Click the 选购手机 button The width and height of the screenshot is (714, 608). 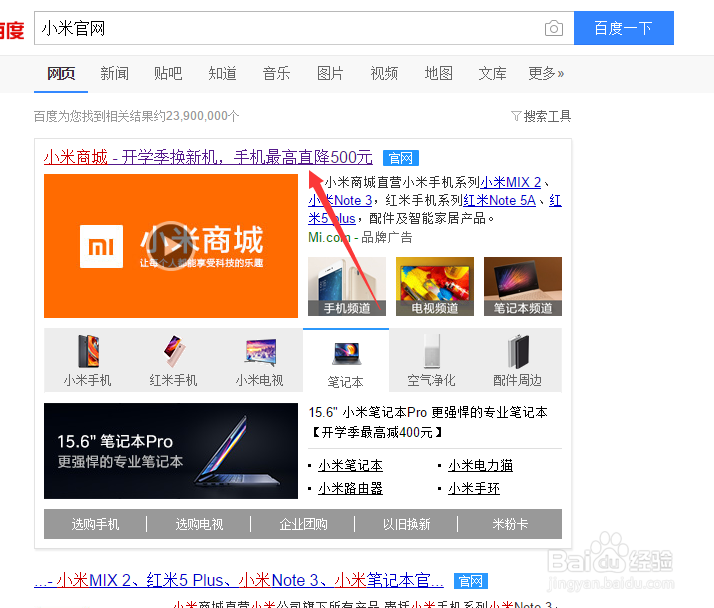coord(95,524)
